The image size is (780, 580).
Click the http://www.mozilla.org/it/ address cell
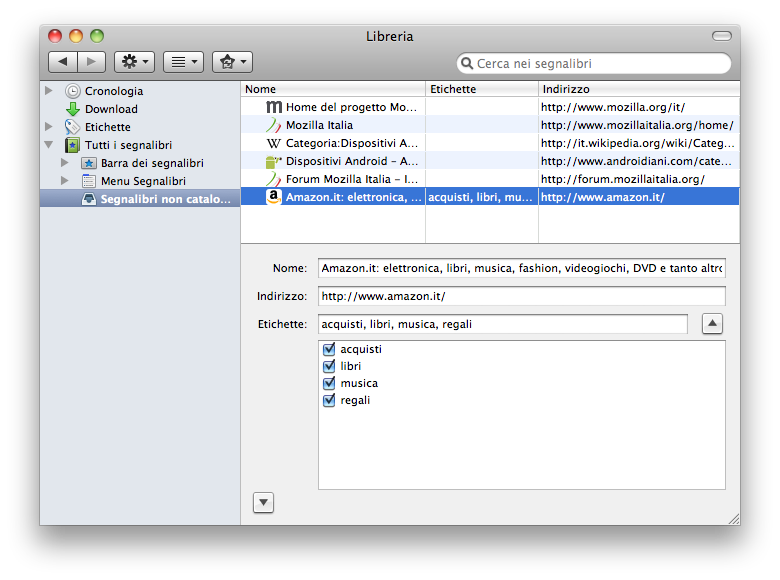(639, 107)
